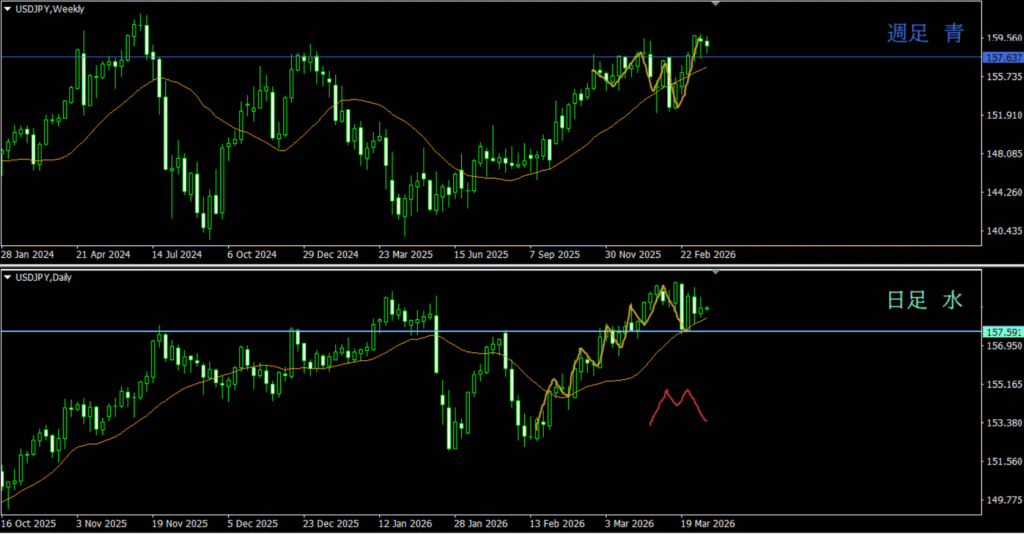
Task: Click the 149.775 price level on Daily scale
Action: (1003, 500)
